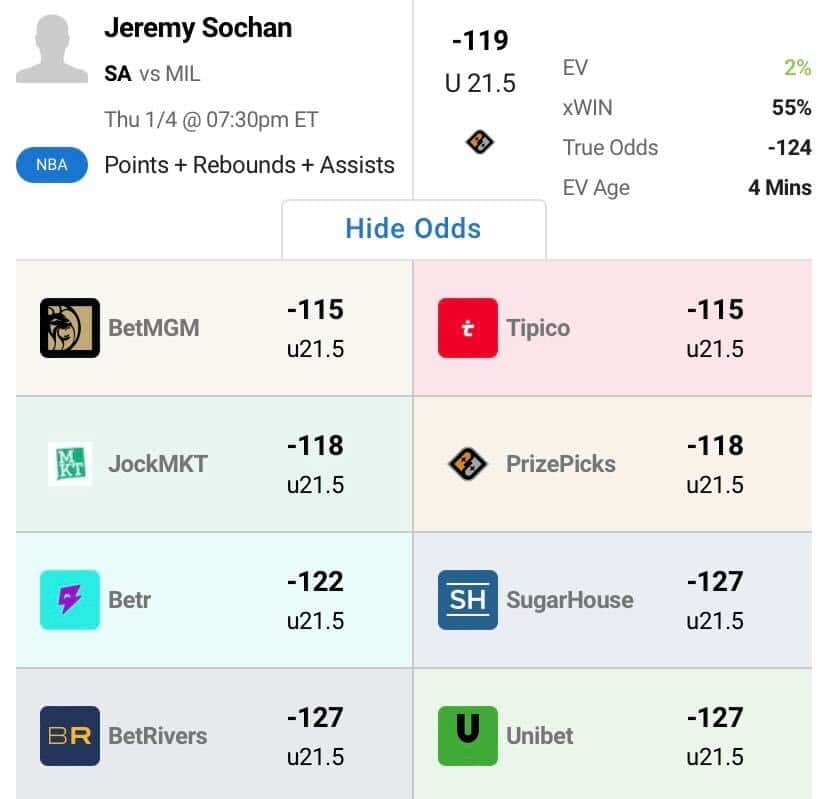Click the SugarHouse SH logo icon
Screen dimensions: 828x799
click(467, 599)
